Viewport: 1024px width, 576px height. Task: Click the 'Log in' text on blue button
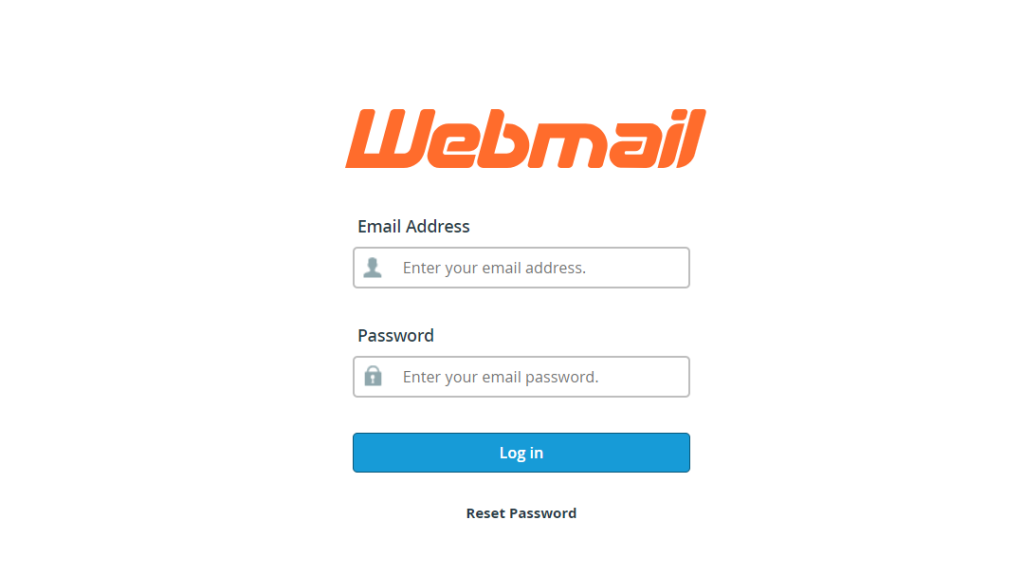[x=521, y=453]
